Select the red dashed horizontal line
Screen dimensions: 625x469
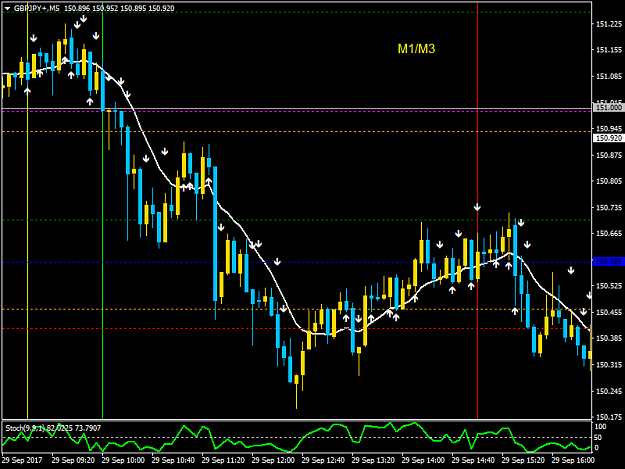tap(297, 329)
